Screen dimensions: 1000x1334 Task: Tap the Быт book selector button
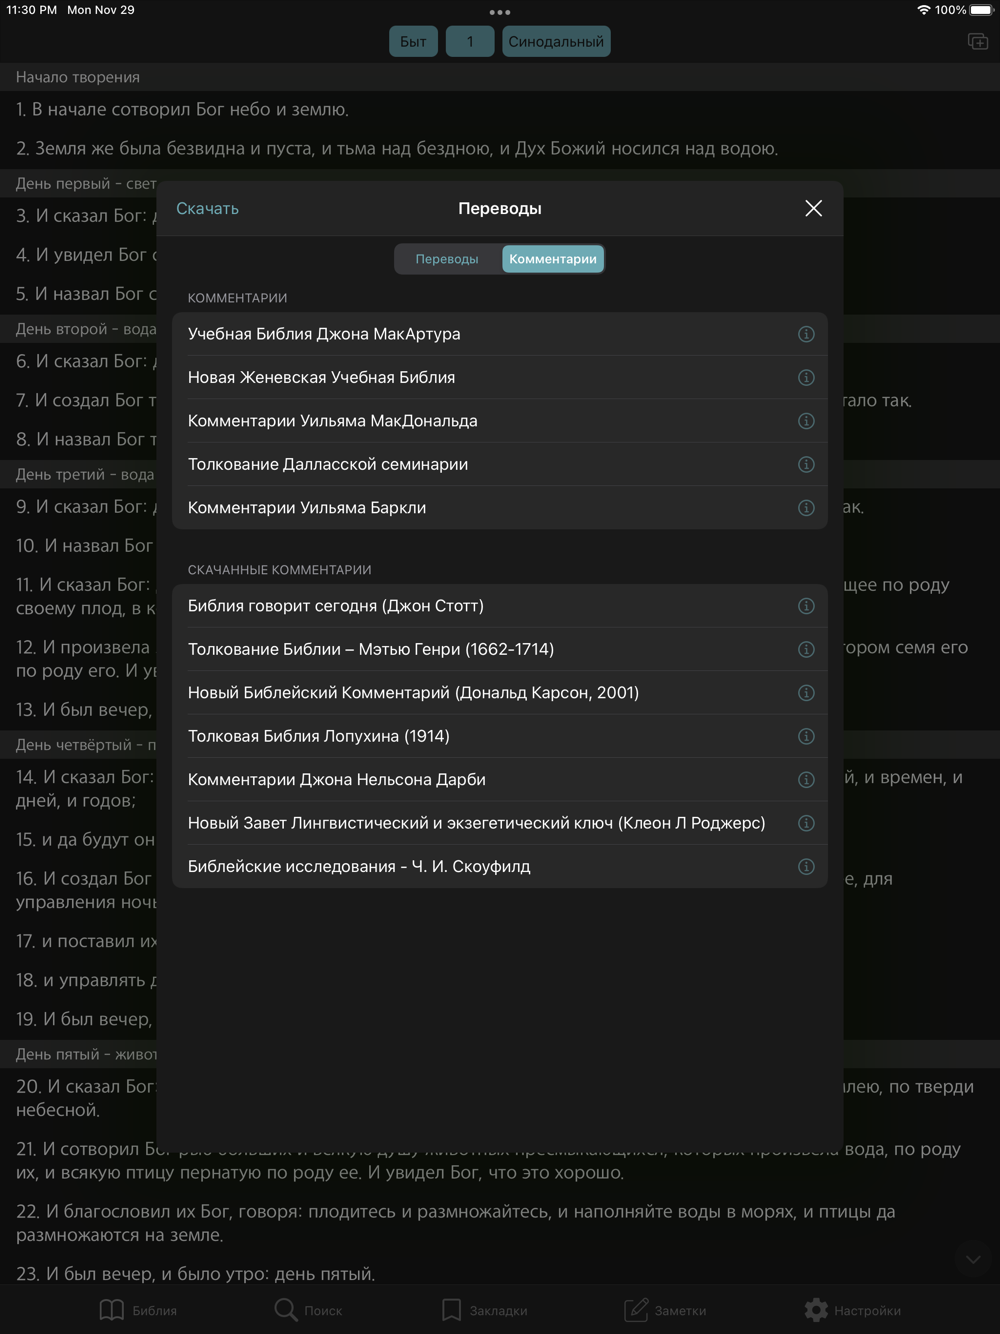pyautogui.click(x=413, y=42)
